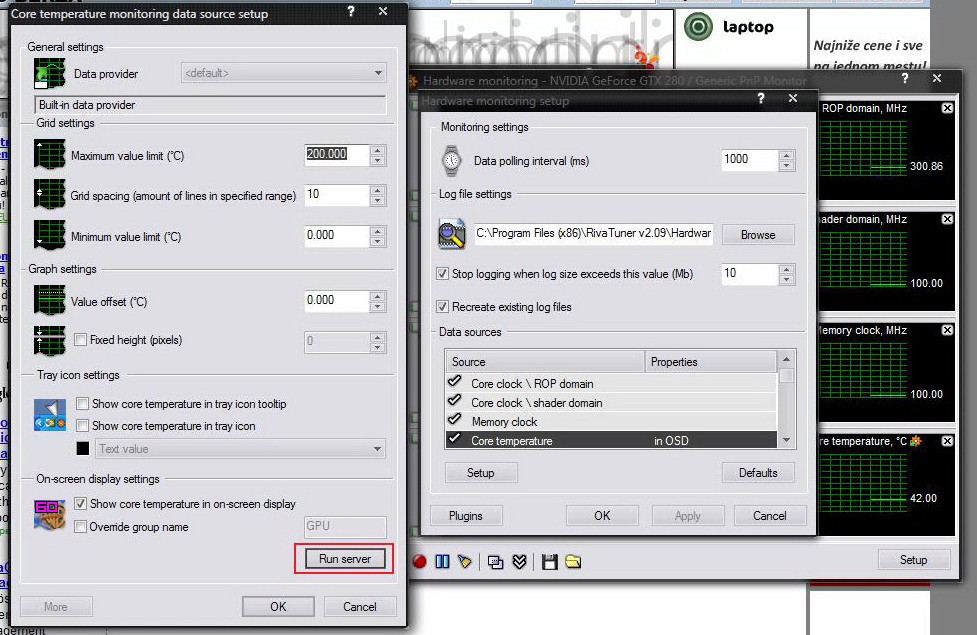Untick the Core clock \ ROP domain checkmark
This screenshot has height=635, width=977.
click(x=455, y=382)
